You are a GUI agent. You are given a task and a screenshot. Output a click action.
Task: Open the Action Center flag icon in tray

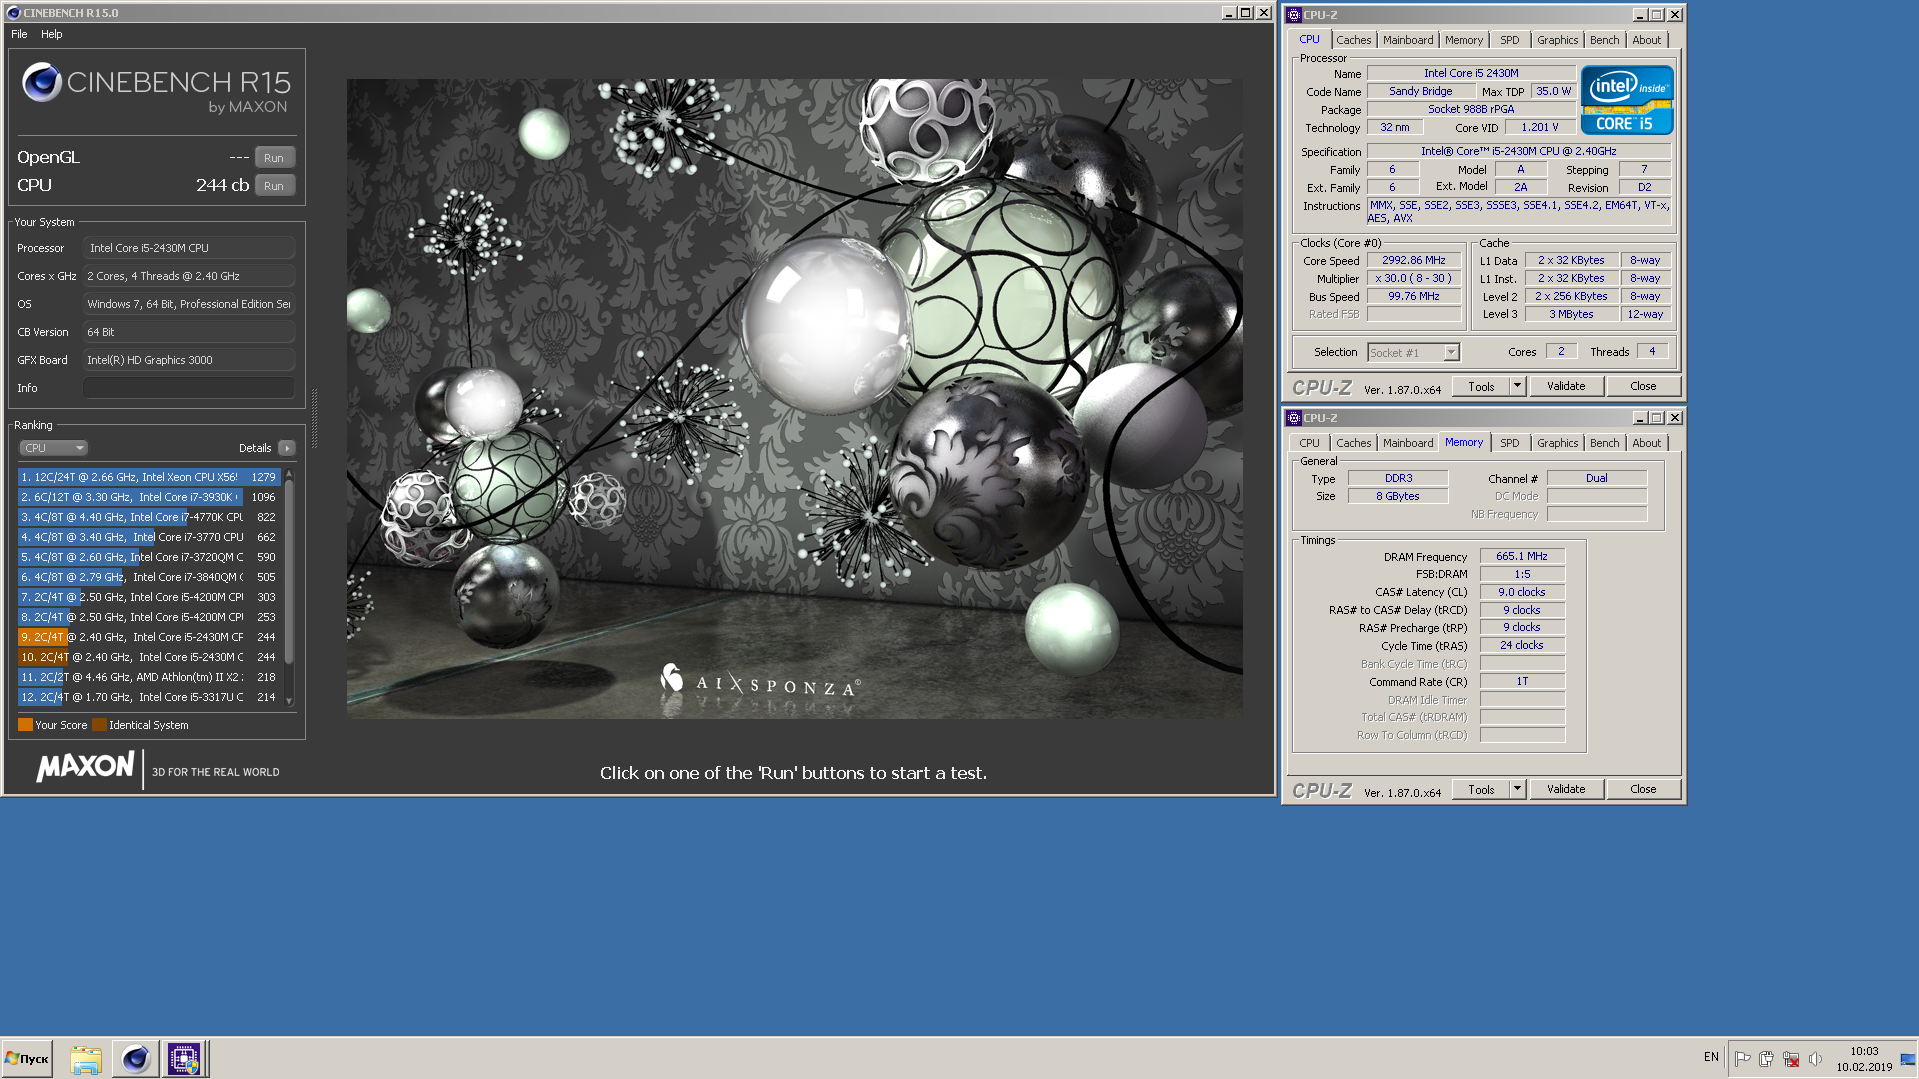coord(1742,1058)
